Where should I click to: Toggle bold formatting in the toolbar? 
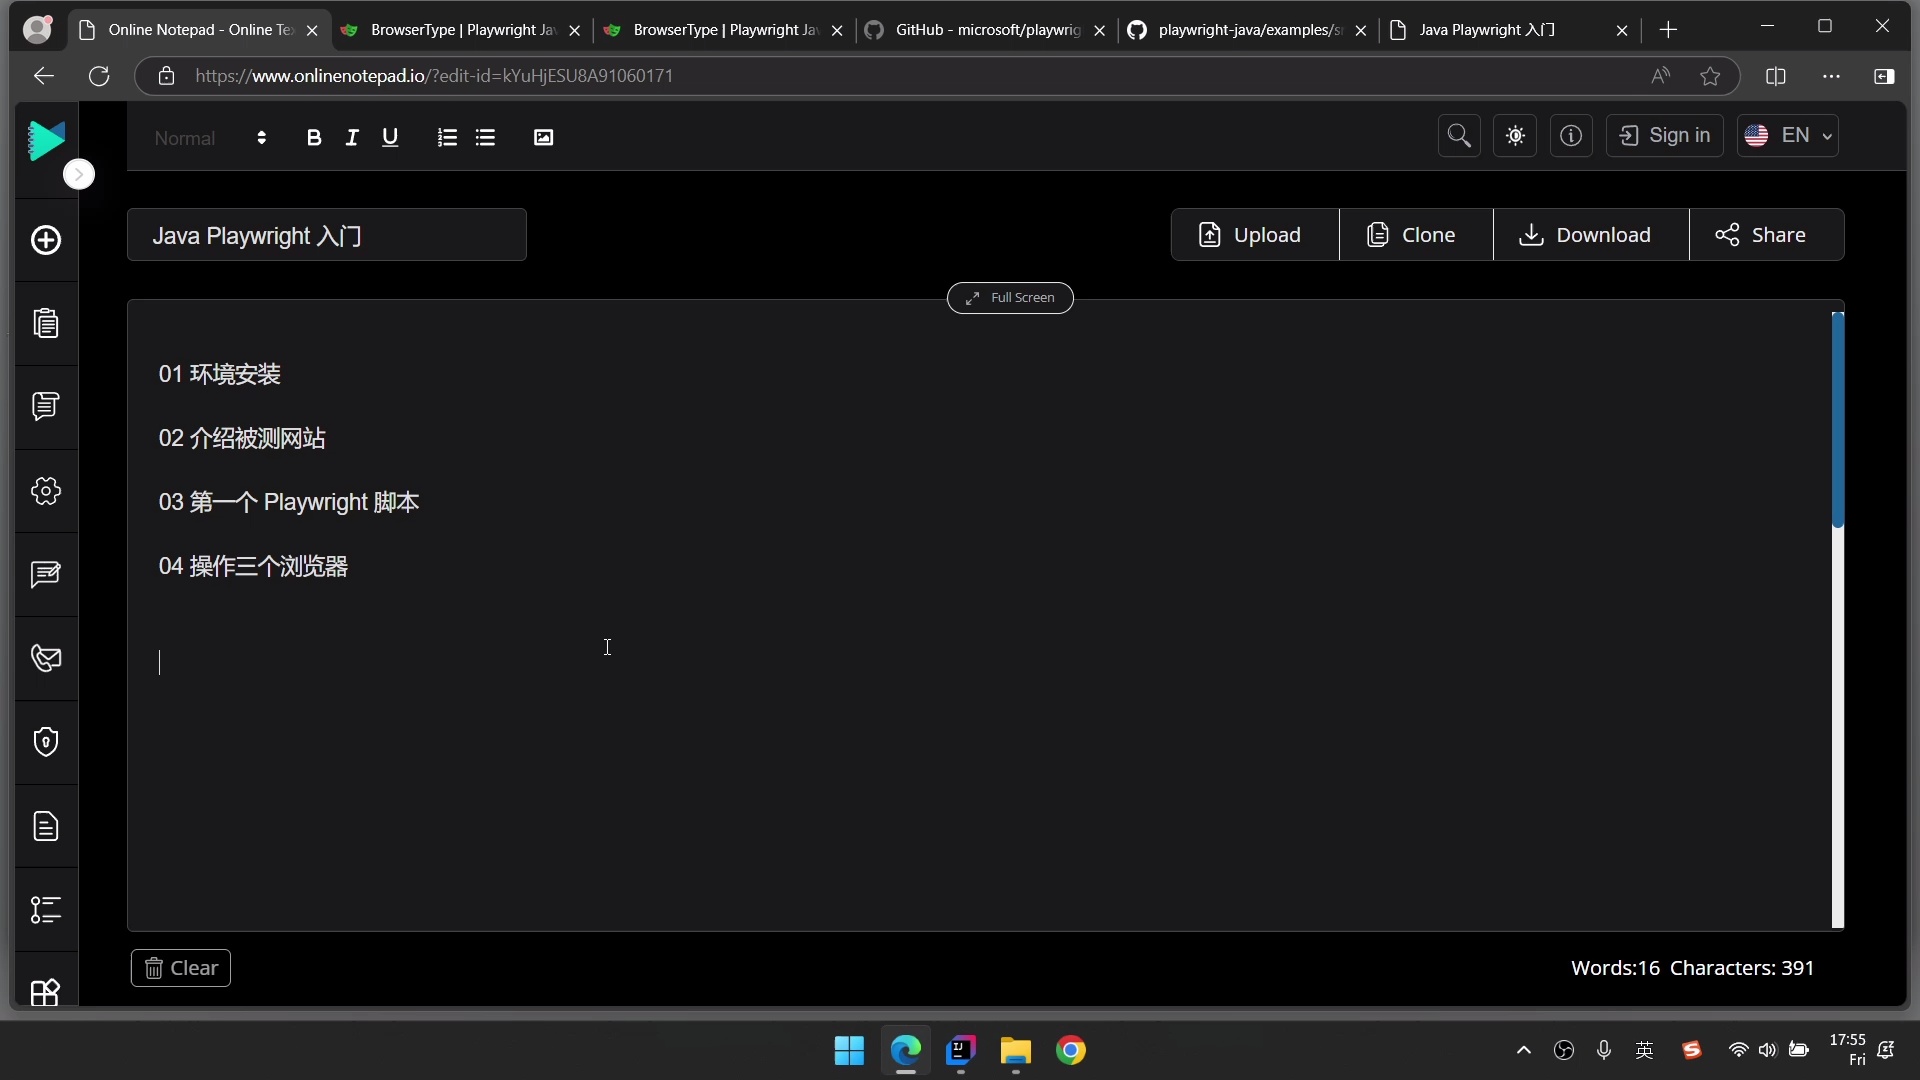(313, 138)
